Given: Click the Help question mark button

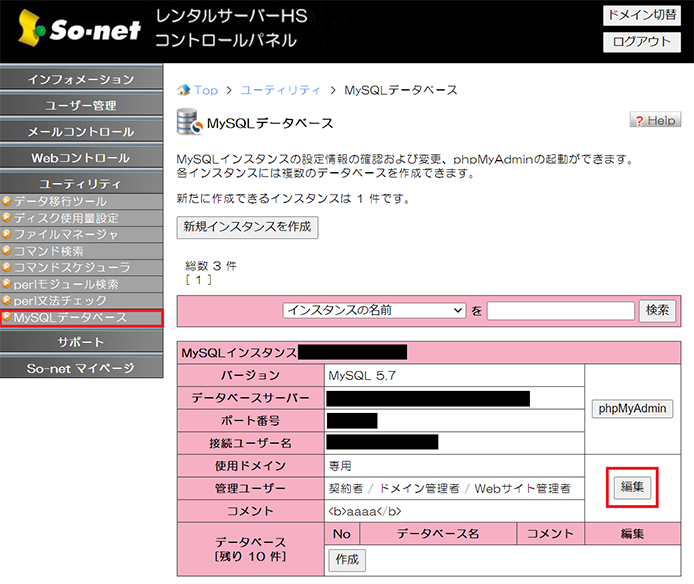Looking at the screenshot, I should (x=655, y=120).
